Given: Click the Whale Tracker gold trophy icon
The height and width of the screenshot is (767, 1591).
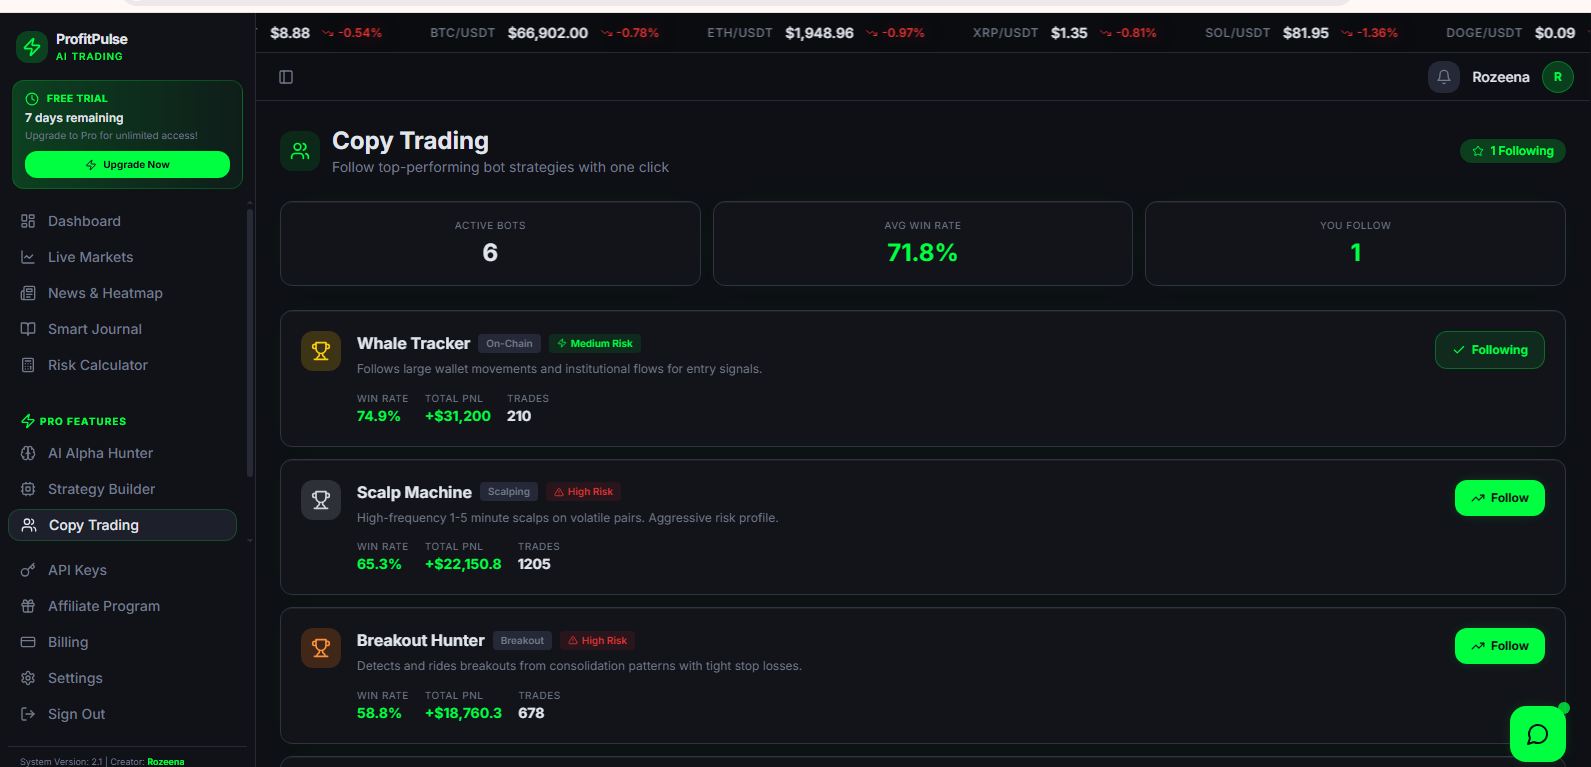Looking at the screenshot, I should coord(321,351).
